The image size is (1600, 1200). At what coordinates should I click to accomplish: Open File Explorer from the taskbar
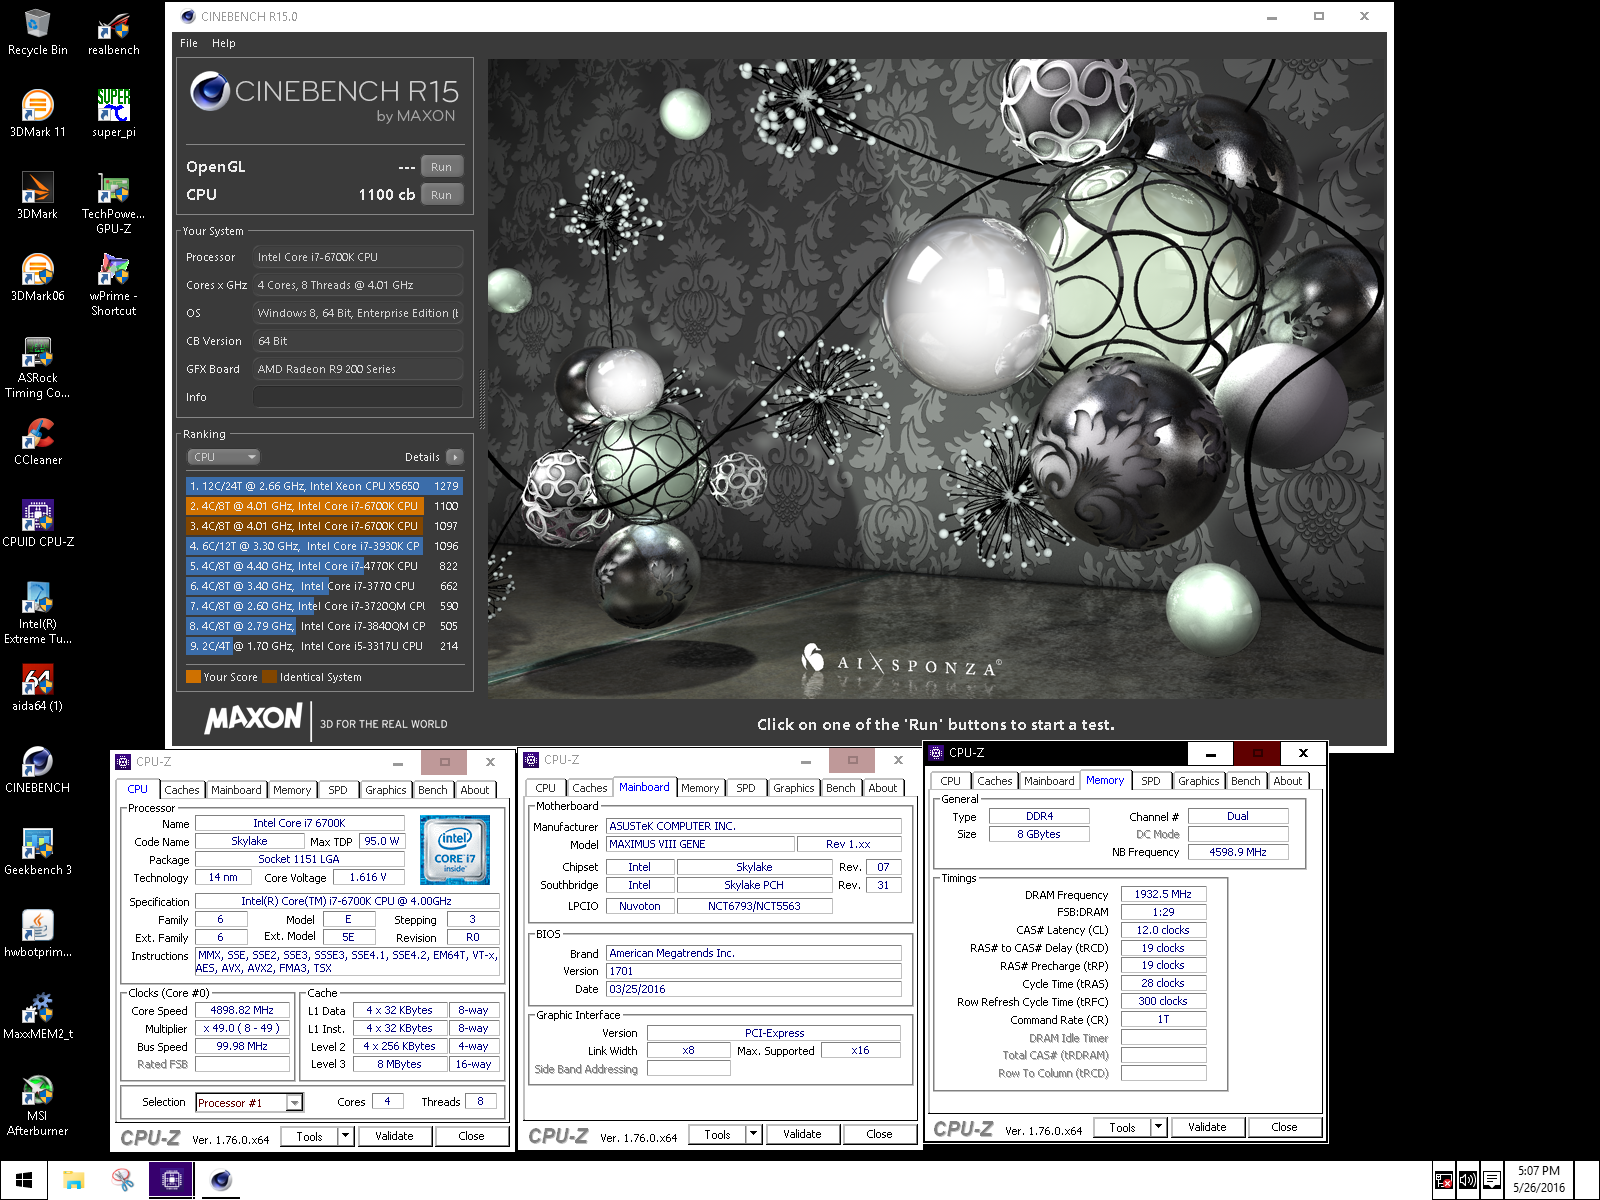tap(74, 1180)
